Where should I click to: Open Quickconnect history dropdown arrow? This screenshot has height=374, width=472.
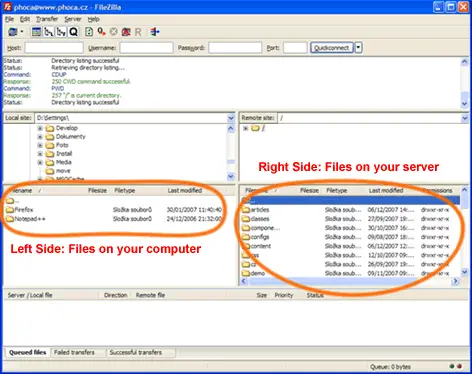point(358,48)
